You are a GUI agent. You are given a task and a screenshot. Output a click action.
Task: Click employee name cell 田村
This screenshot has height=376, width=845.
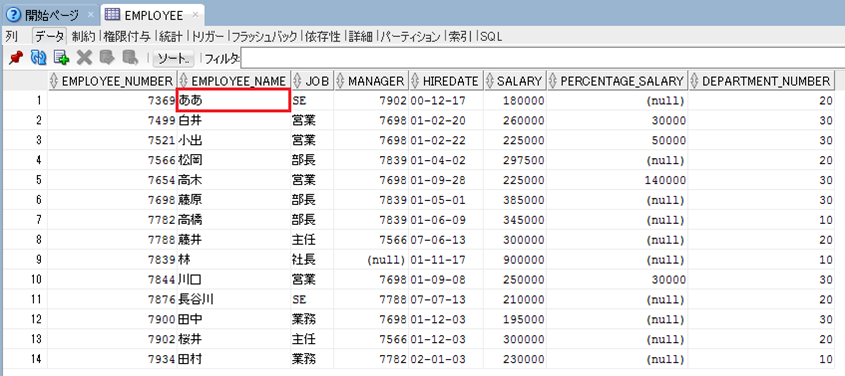pyautogui.click(x=234, y=359)
